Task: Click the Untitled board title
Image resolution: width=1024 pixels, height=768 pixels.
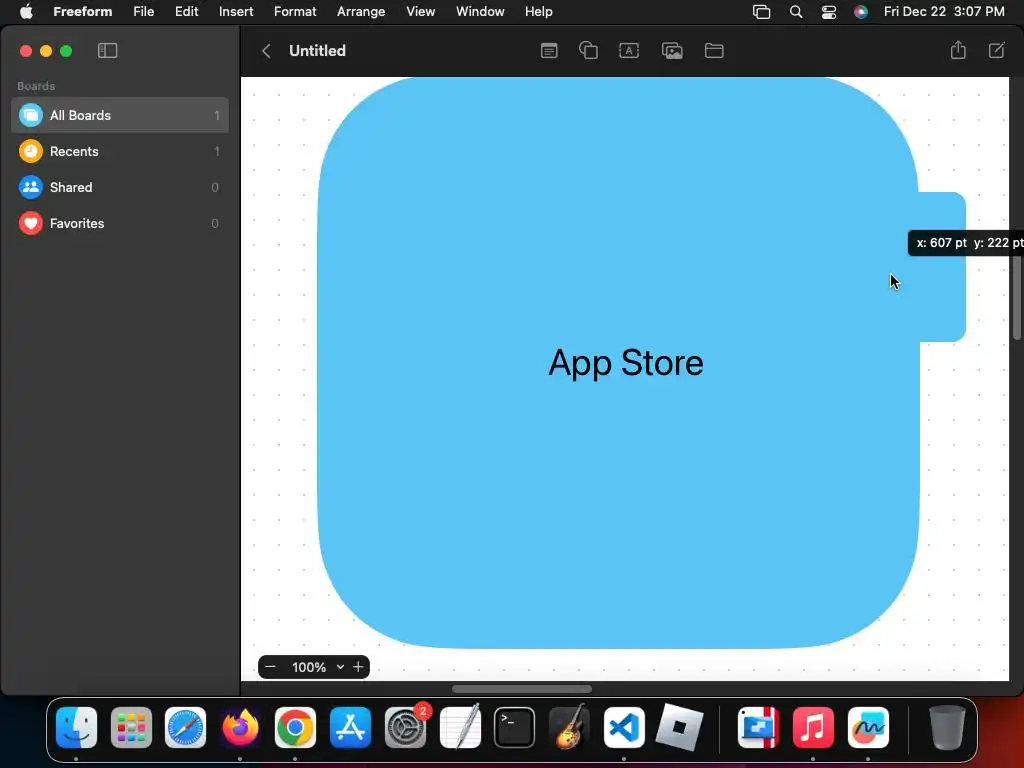Action: [317, 50]
